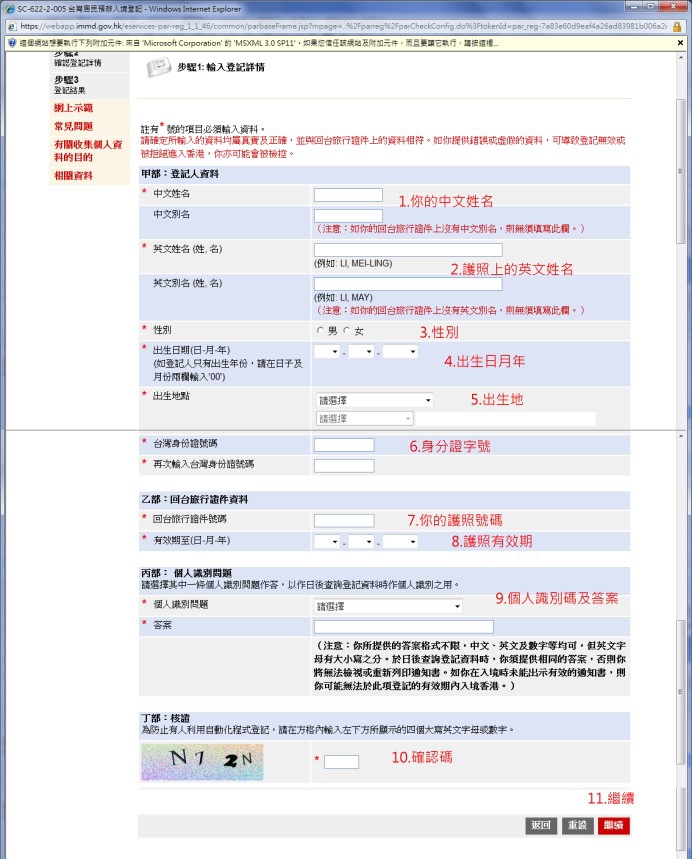The image size is (692, 859).
Task: Click the red 繼續 continue button
Action: (x=614, y=825)
